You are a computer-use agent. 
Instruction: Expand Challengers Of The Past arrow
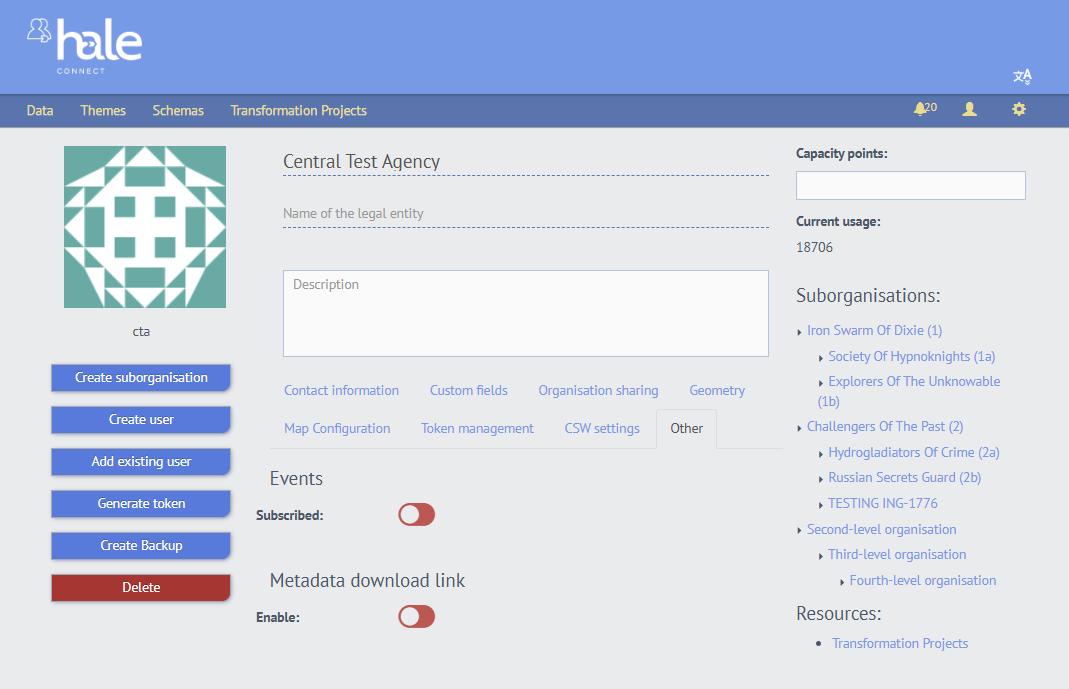point(800,428)
